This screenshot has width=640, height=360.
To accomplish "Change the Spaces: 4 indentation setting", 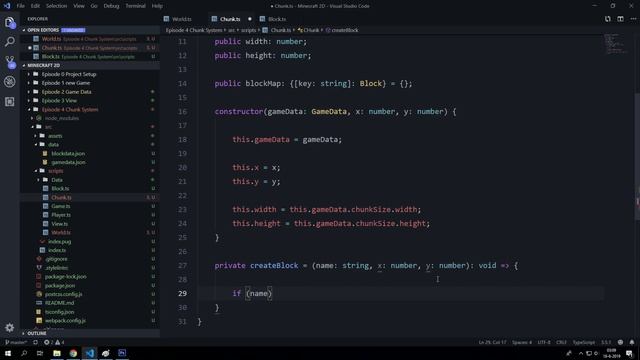I will [522, 342].
